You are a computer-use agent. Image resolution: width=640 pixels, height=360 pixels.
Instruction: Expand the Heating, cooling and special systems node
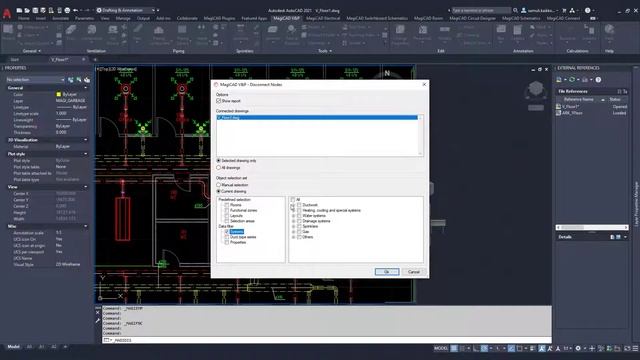(x=293, y=210)
